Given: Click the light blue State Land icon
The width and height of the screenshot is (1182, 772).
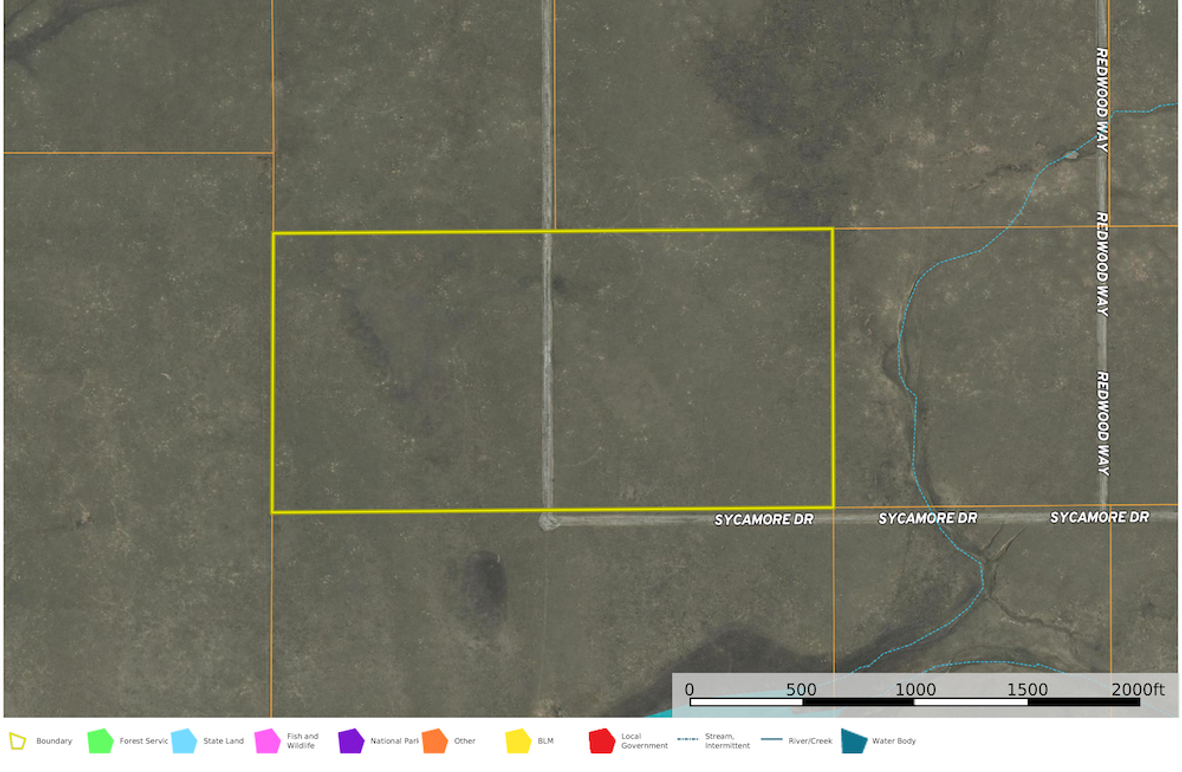Looking at the screenshot, I should (183, 741).
